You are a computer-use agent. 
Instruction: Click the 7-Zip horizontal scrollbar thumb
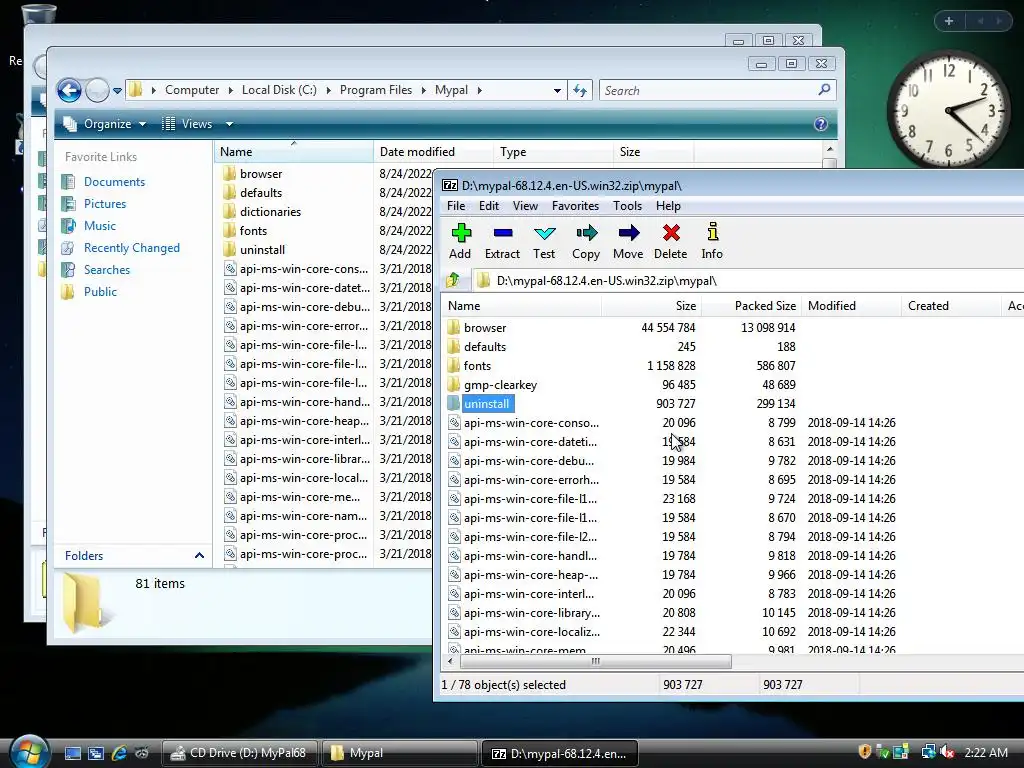[596, 662]
